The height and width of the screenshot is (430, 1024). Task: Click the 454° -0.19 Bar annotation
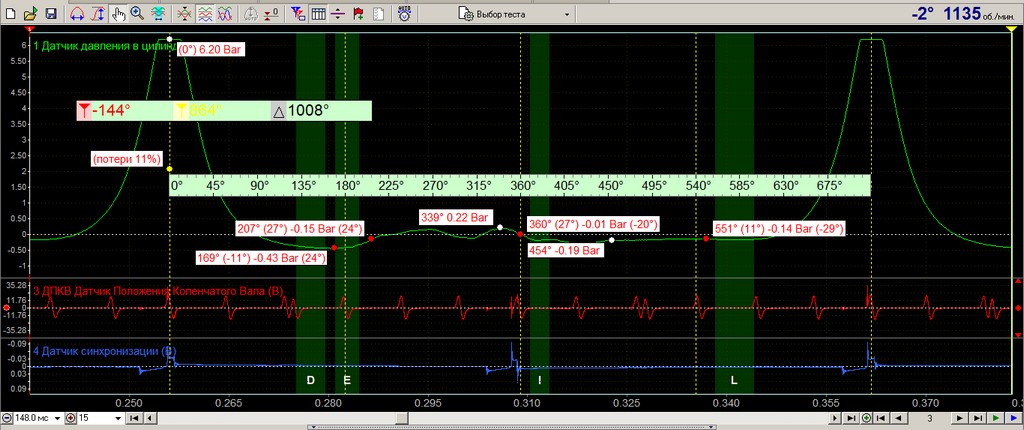click(564, 250)
